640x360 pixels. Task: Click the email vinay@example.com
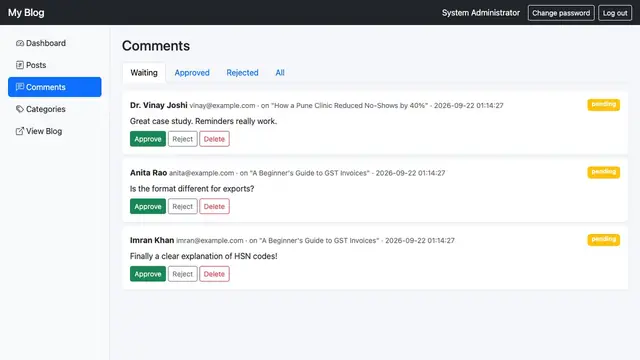click(222, 105)
